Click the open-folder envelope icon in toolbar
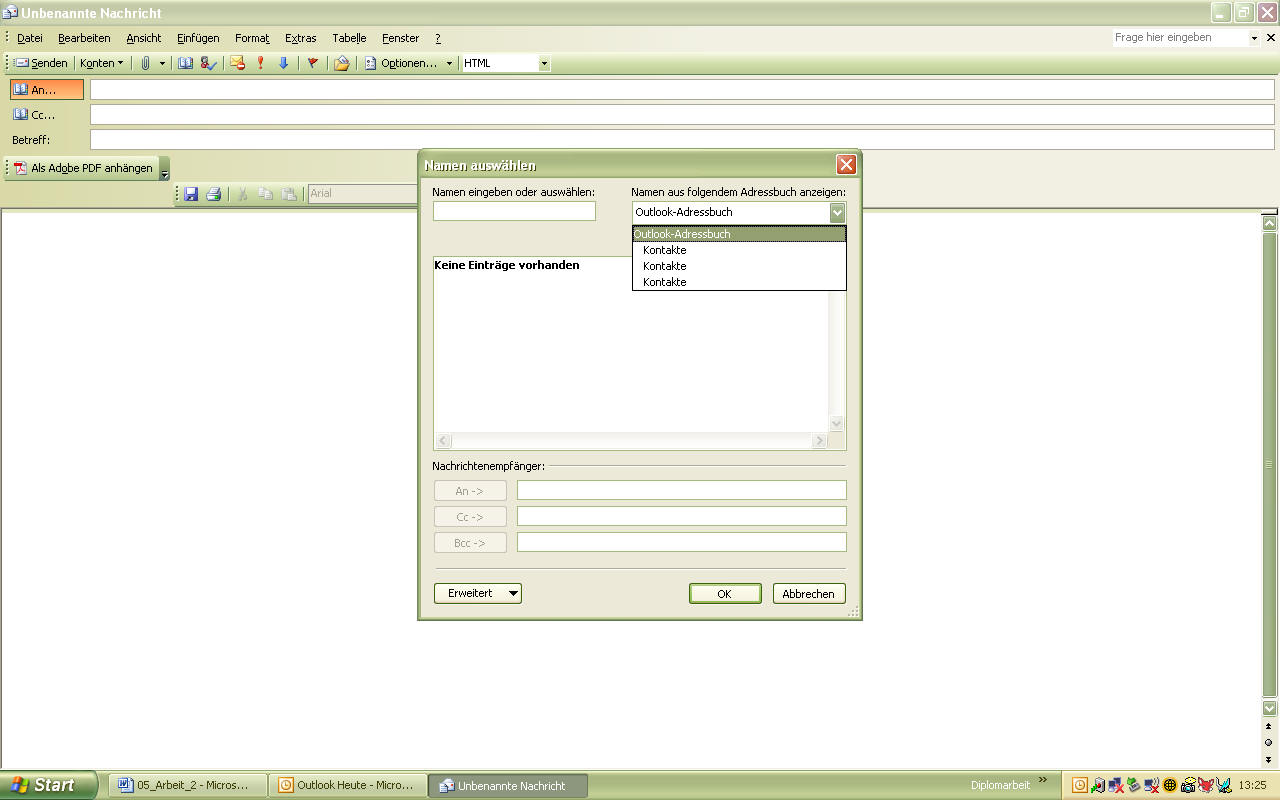The width and height of the screenshot is (1280, 800). [x=342, y=63]
